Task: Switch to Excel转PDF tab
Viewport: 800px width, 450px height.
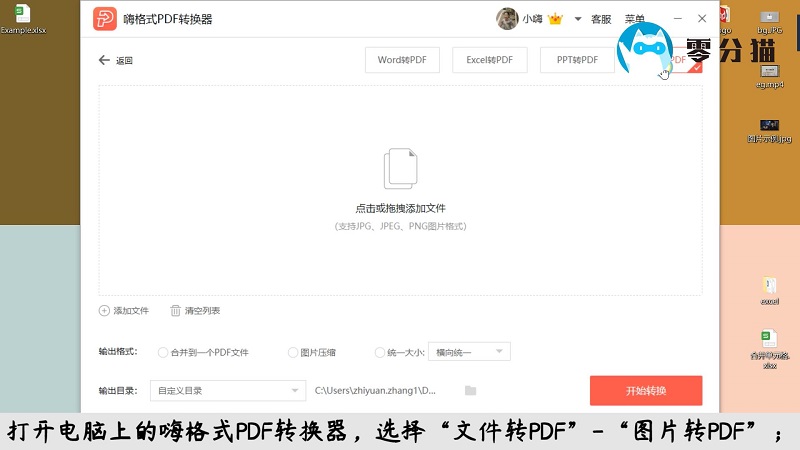Action: click(x=489, y=60)
